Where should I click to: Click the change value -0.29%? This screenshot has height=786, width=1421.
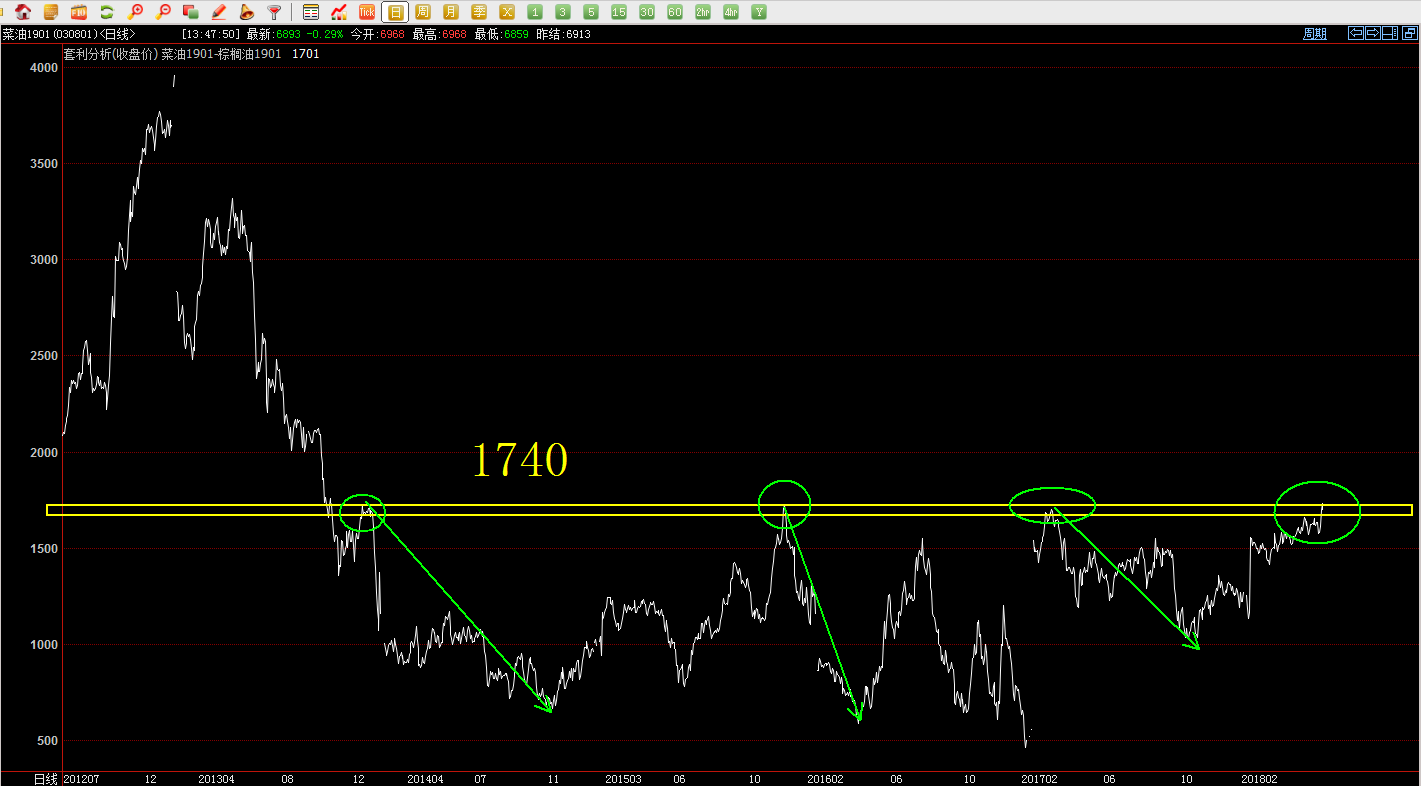[327, 34]
